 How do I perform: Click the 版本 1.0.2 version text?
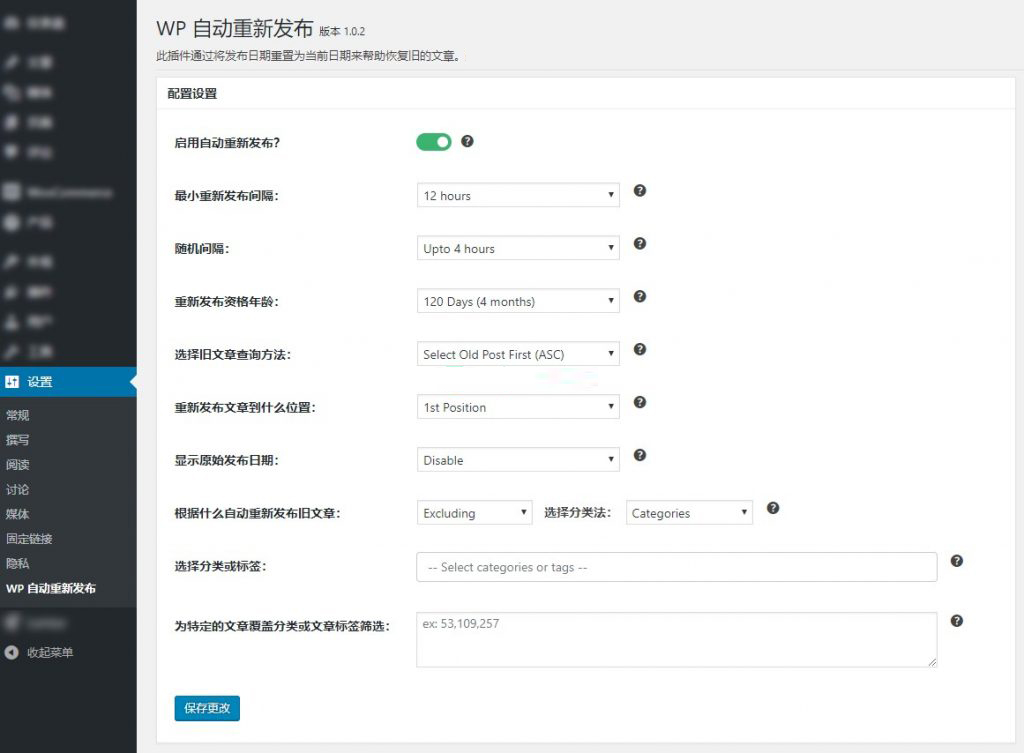[x=342, y=31]
